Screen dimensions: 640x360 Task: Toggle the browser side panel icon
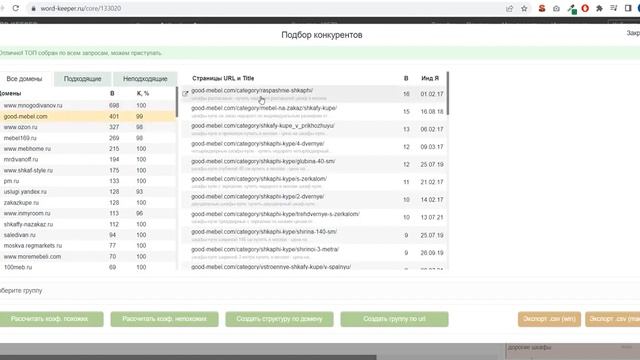(628, 8)
